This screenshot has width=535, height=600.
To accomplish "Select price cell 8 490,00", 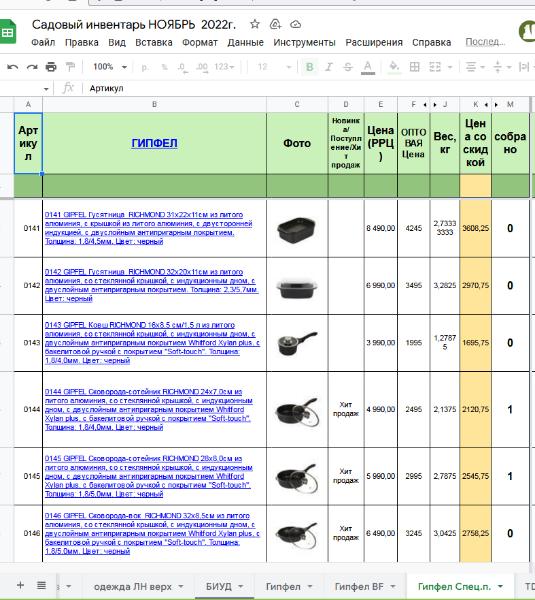I will point(381,228).
